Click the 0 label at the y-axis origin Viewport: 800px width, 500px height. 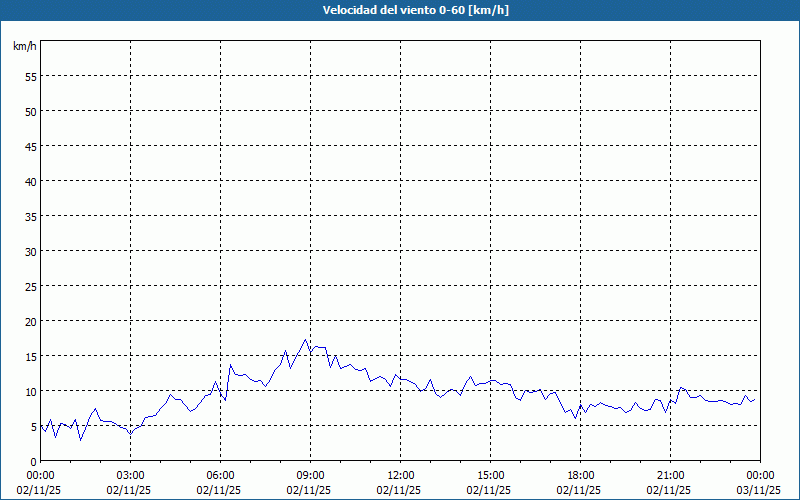(x=34, y=461)
